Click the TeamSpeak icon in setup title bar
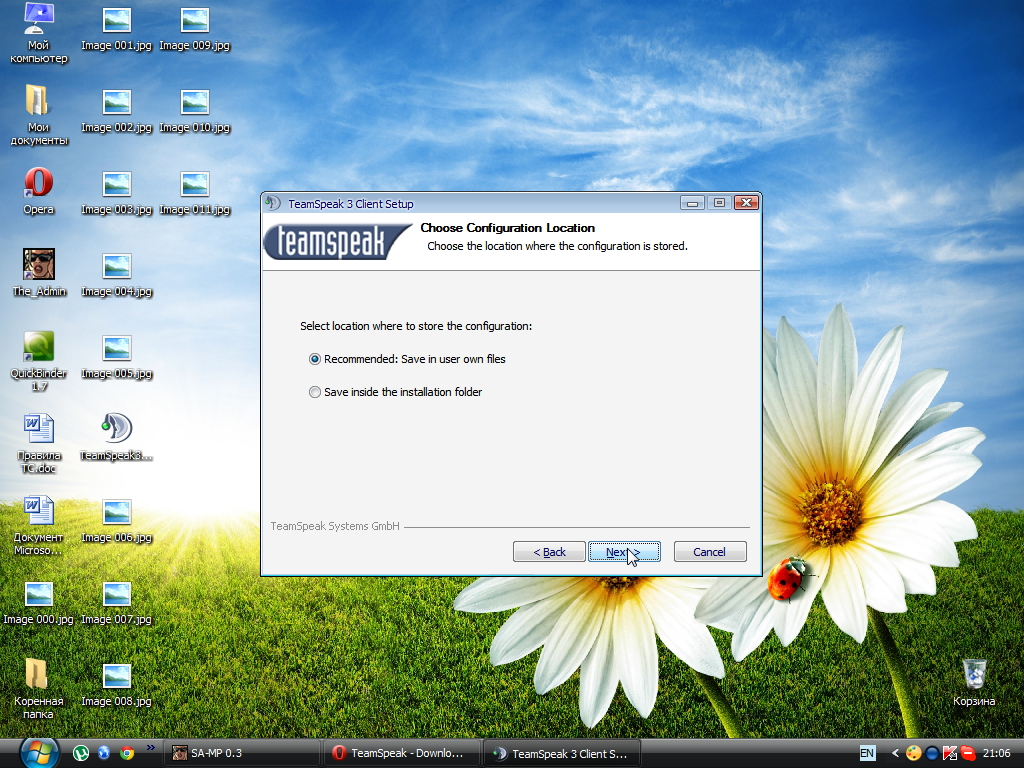 (273, 203)
